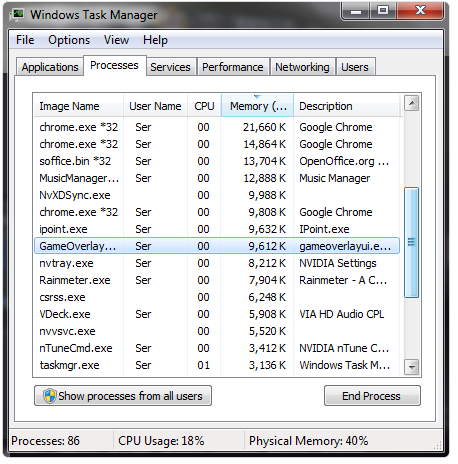458x464 pixels.
Task: Sort by Memory column header
Action: tap(257, 106)
